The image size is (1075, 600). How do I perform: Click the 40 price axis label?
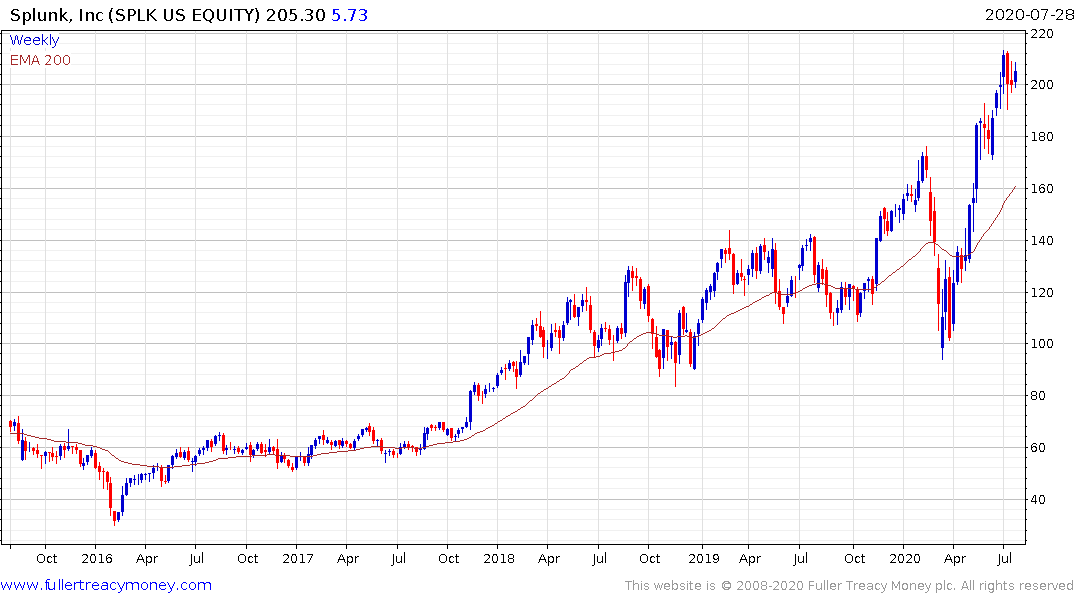tap(1039, 500)
